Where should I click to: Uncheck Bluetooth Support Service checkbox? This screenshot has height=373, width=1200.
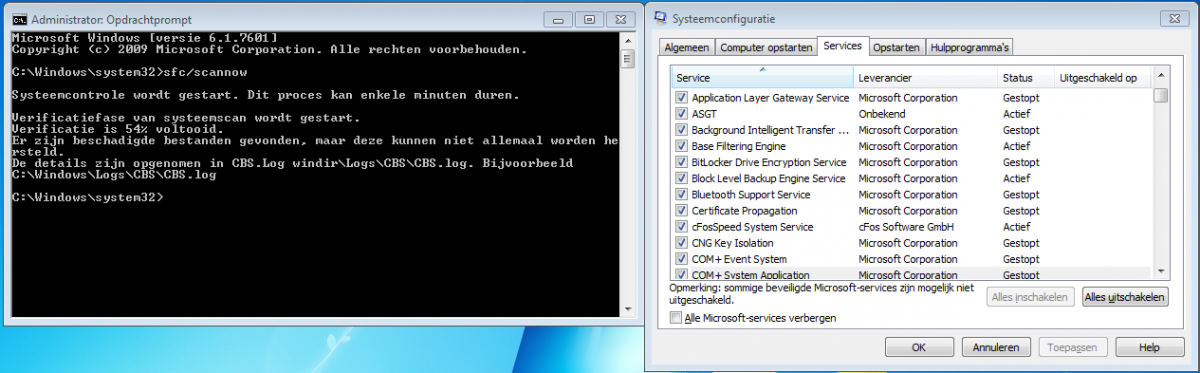coord(681,194)
